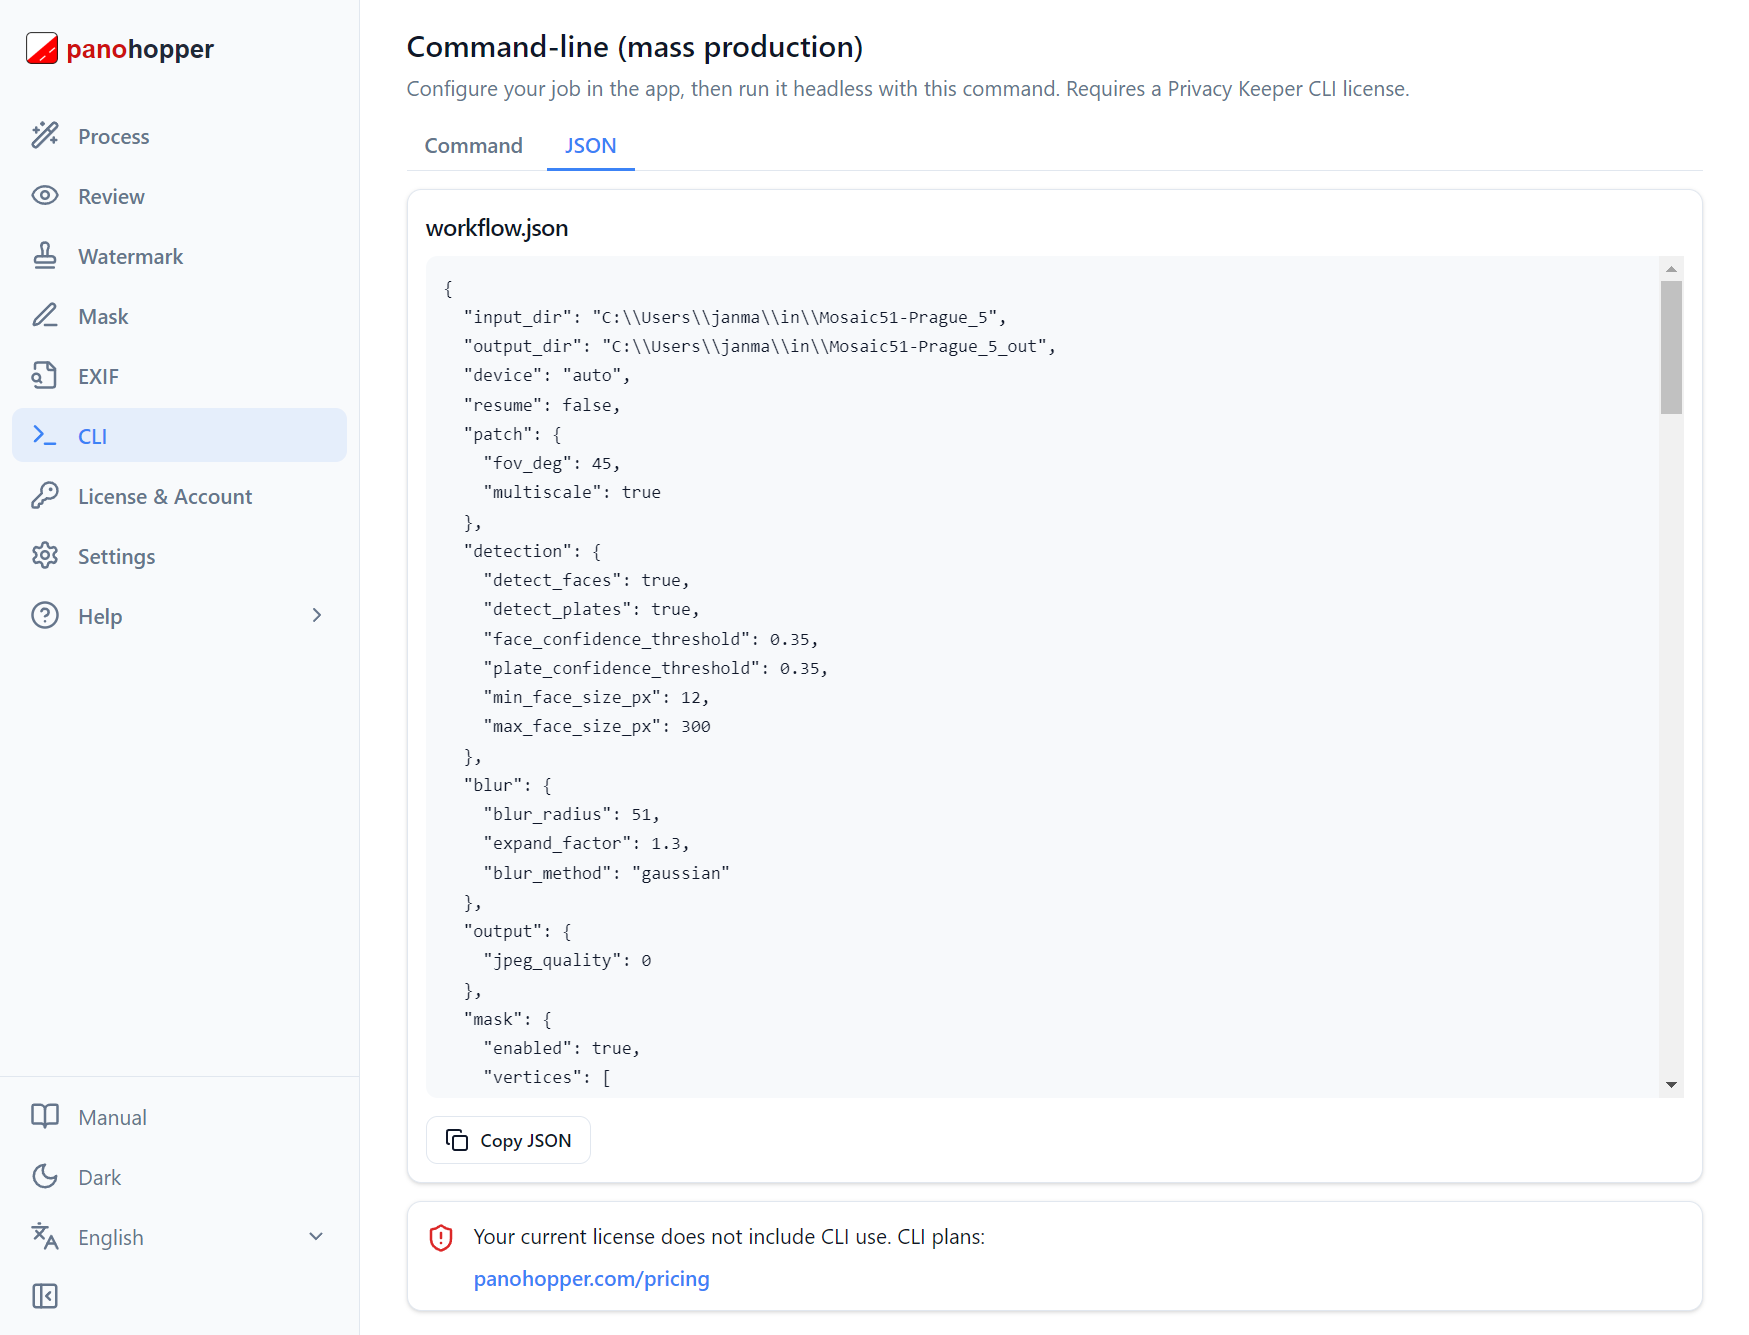Click the panohopper logo icon
Viewport: 1749px width, 1335px height.
(42, 48)
